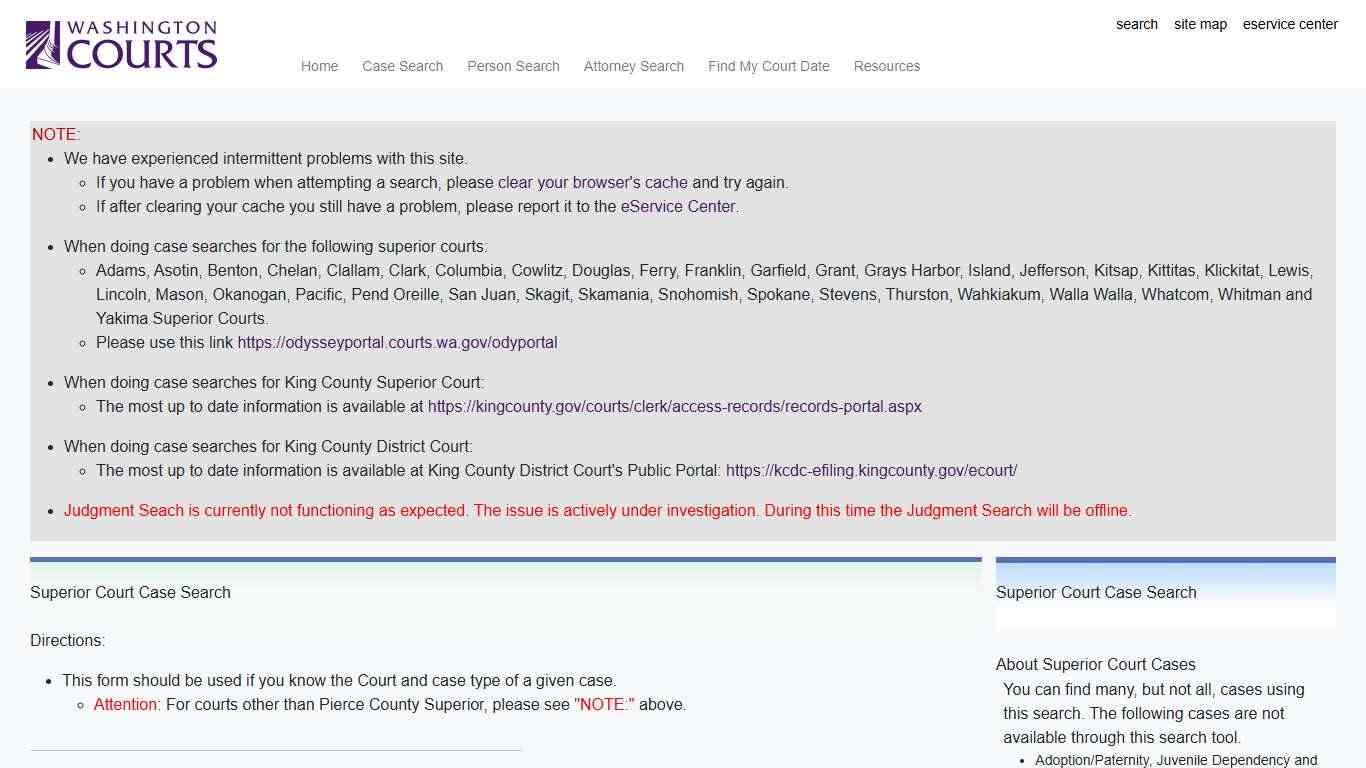1366x768 pixels.
Task: Click the Judgment Search offline notice
Action: click(x=598, y=510)
